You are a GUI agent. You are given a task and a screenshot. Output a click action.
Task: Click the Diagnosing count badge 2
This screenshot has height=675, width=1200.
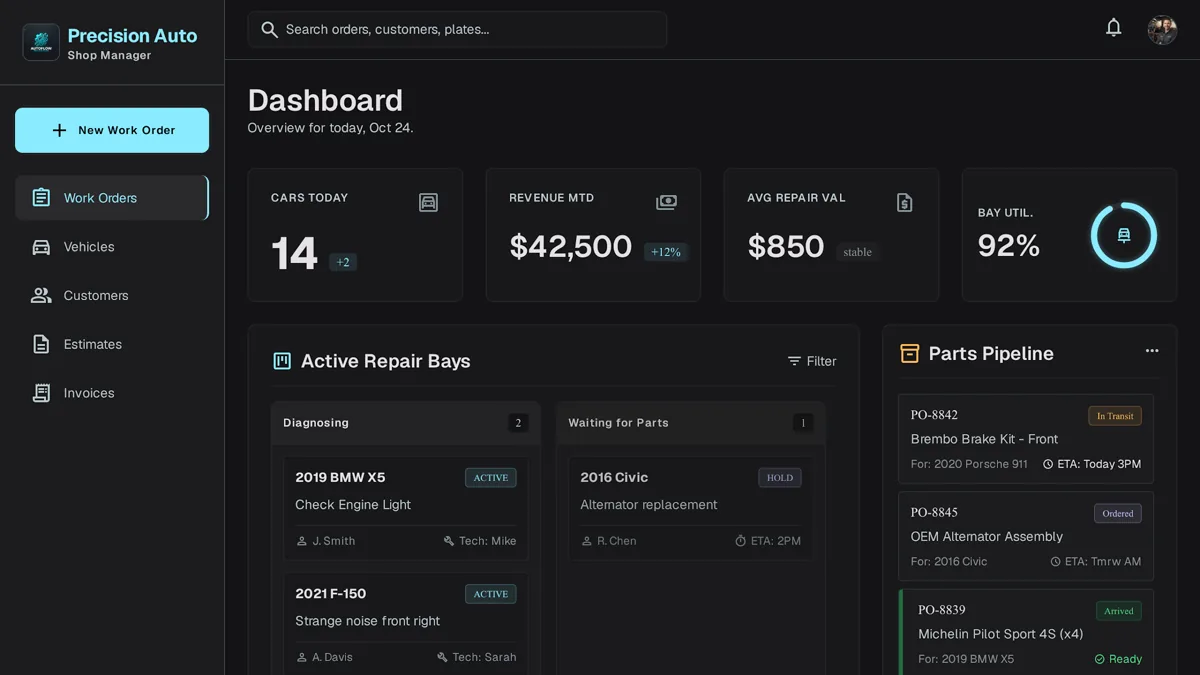pos(518,423)
